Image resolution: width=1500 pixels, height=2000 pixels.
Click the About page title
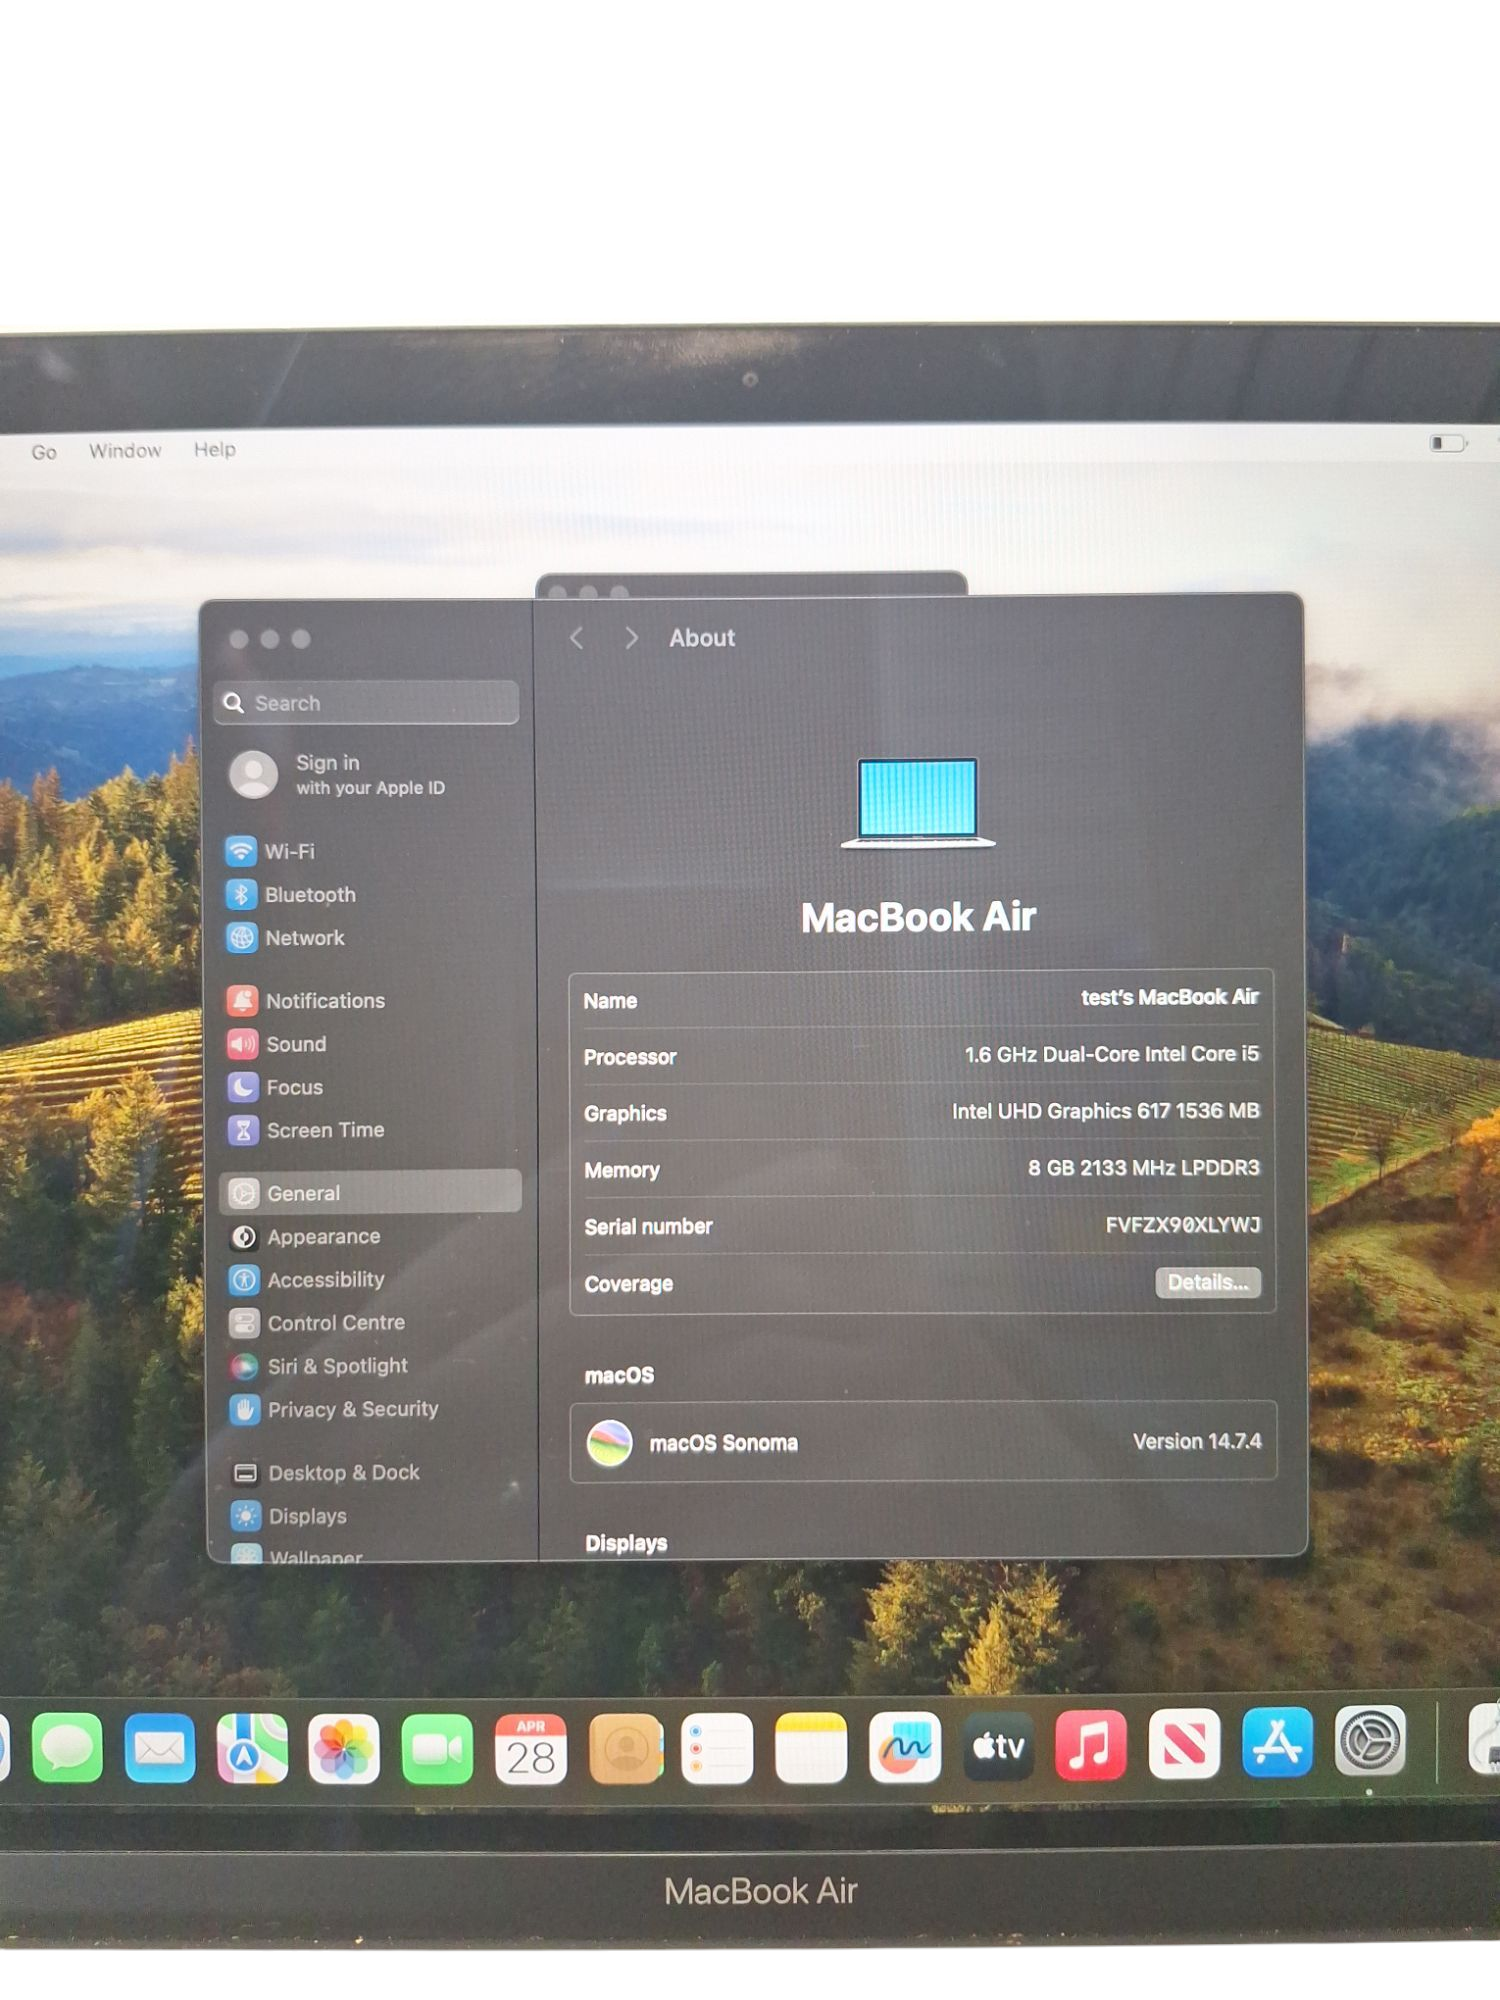click(702, 638)
